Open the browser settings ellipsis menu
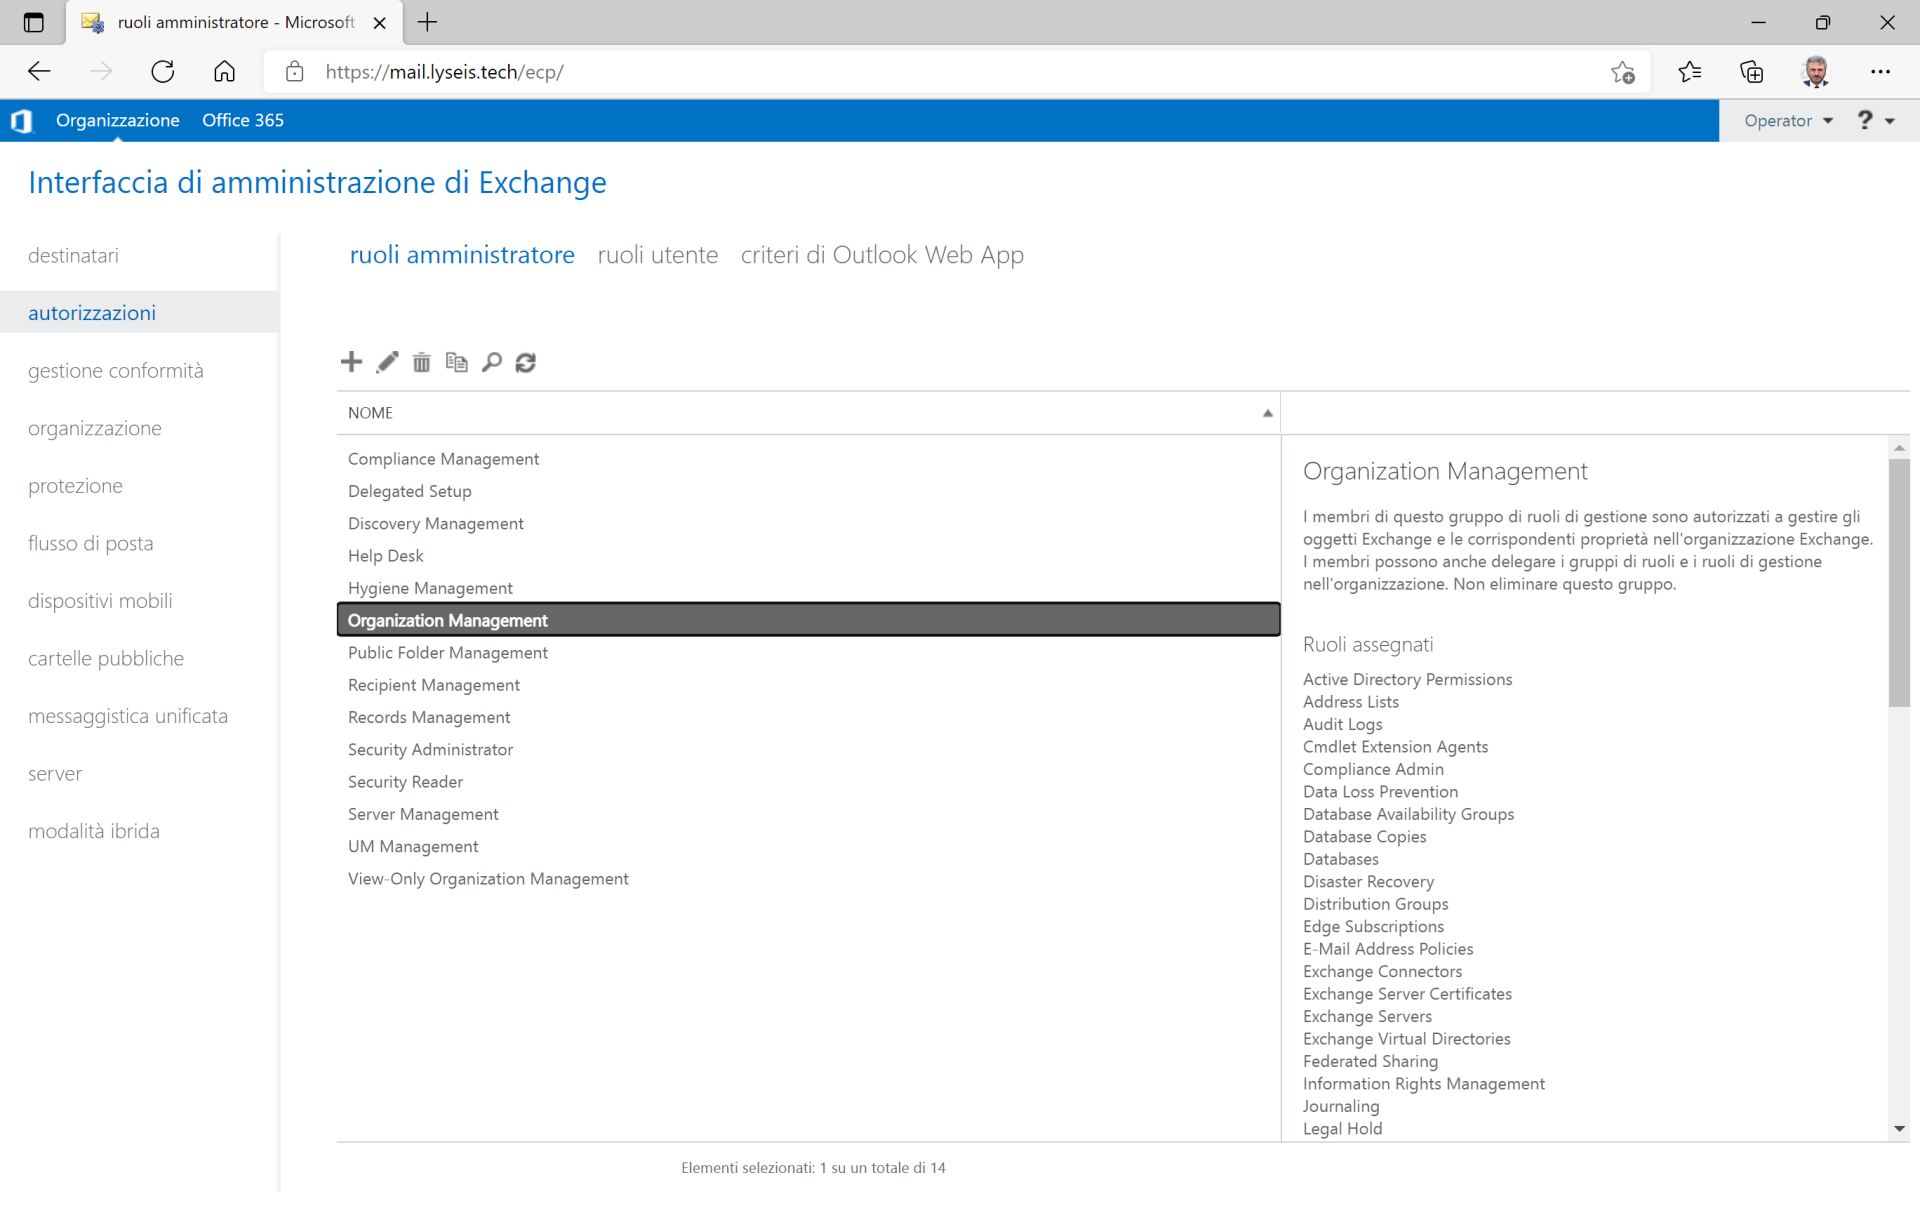1920x1213 pixels. (x=1880, y=72)
